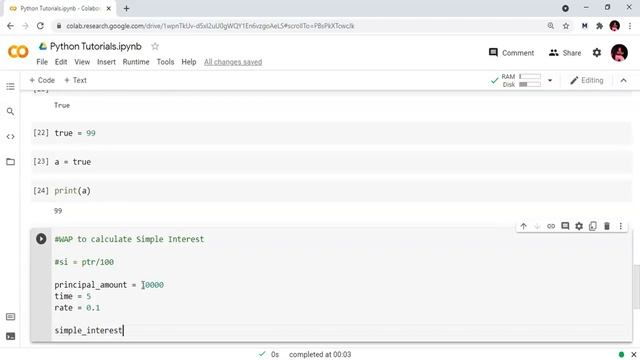Image resolution: width=640 pixels, height=360 pixels.
Task: Open code snippets sidebar
Action: pos(11,137)
